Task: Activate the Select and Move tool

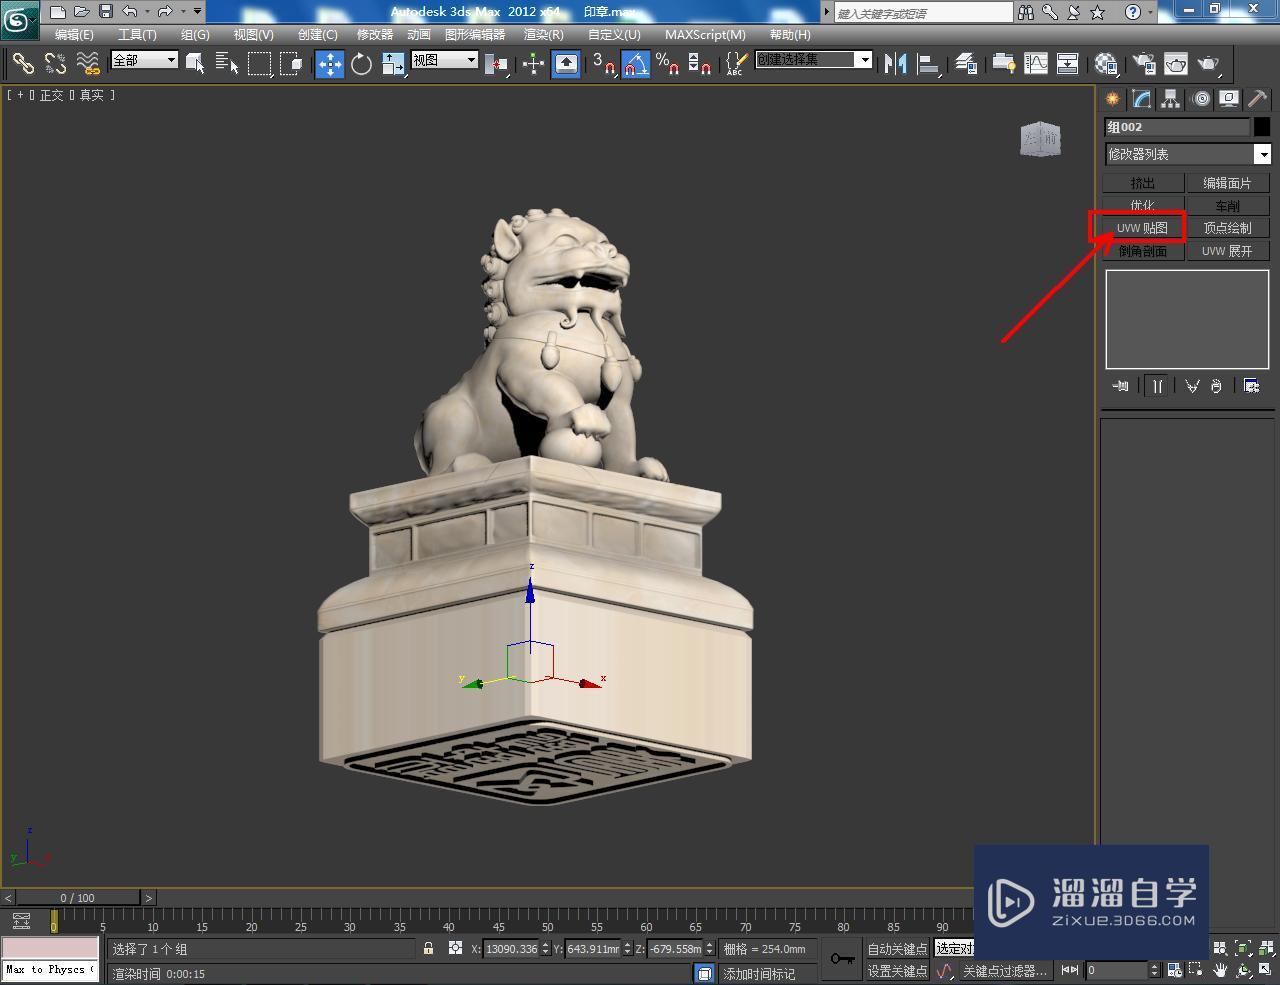Action: (329, 64)
